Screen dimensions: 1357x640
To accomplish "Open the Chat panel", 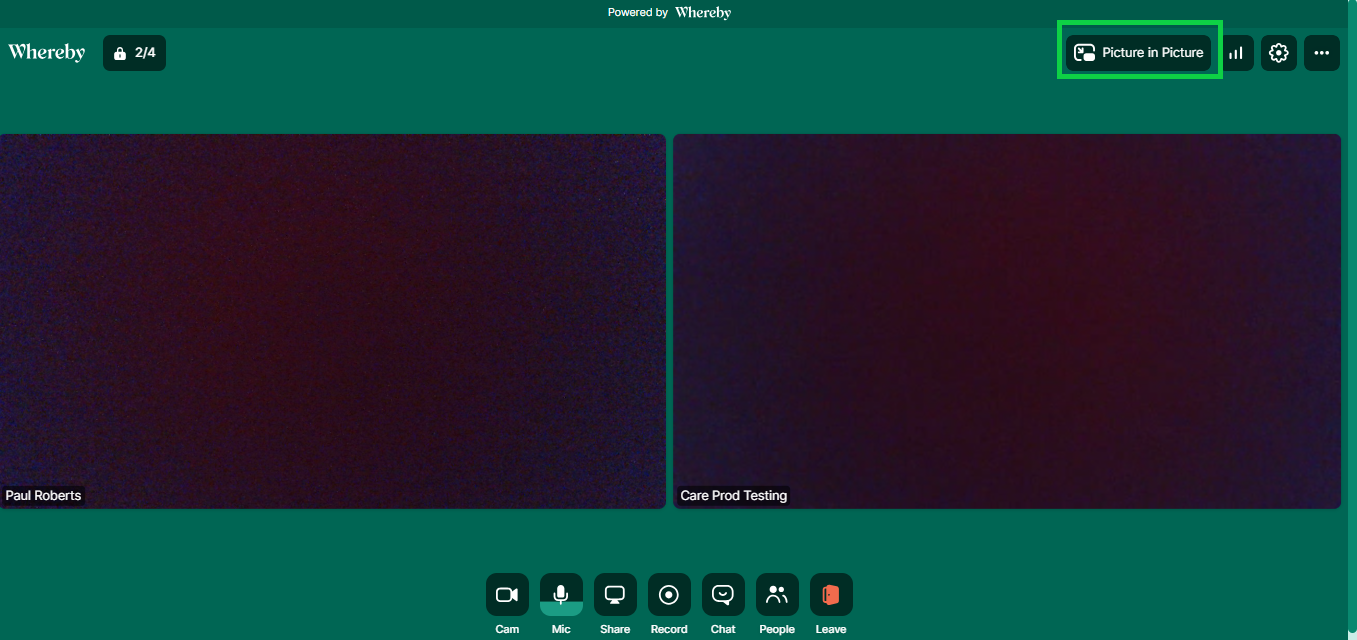I will pyautogui.click(x=723, y=595).
